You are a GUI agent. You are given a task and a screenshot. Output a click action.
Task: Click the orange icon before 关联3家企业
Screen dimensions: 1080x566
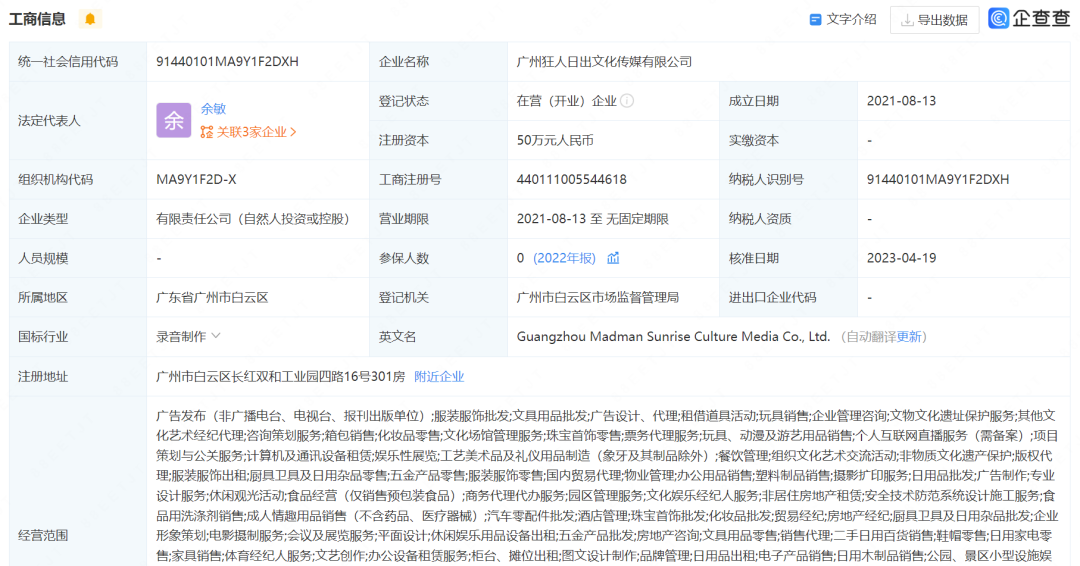(207, 132)
